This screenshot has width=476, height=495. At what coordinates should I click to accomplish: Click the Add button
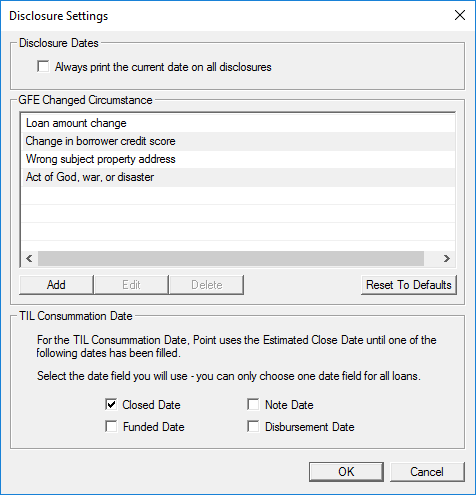pyautogui.click(x=56, y=285)
